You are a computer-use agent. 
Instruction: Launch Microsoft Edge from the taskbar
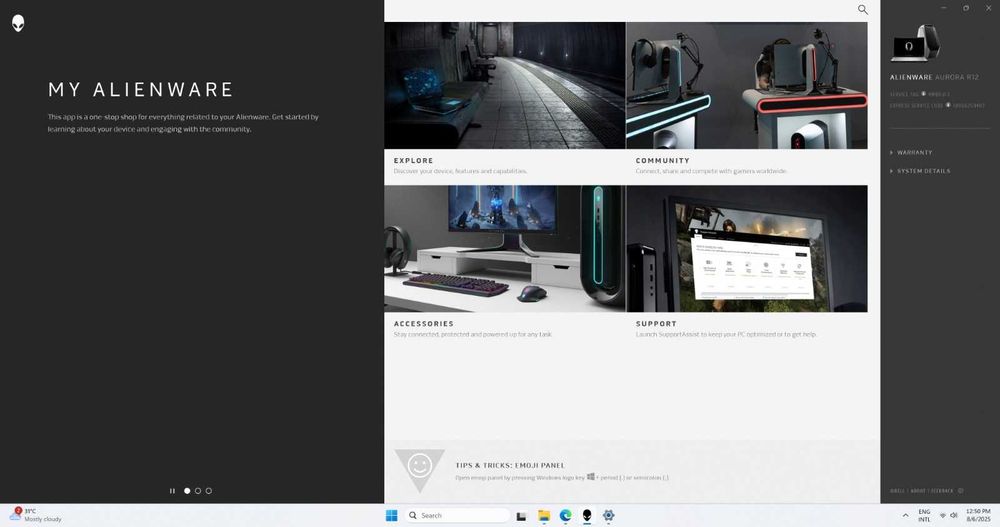565,516
